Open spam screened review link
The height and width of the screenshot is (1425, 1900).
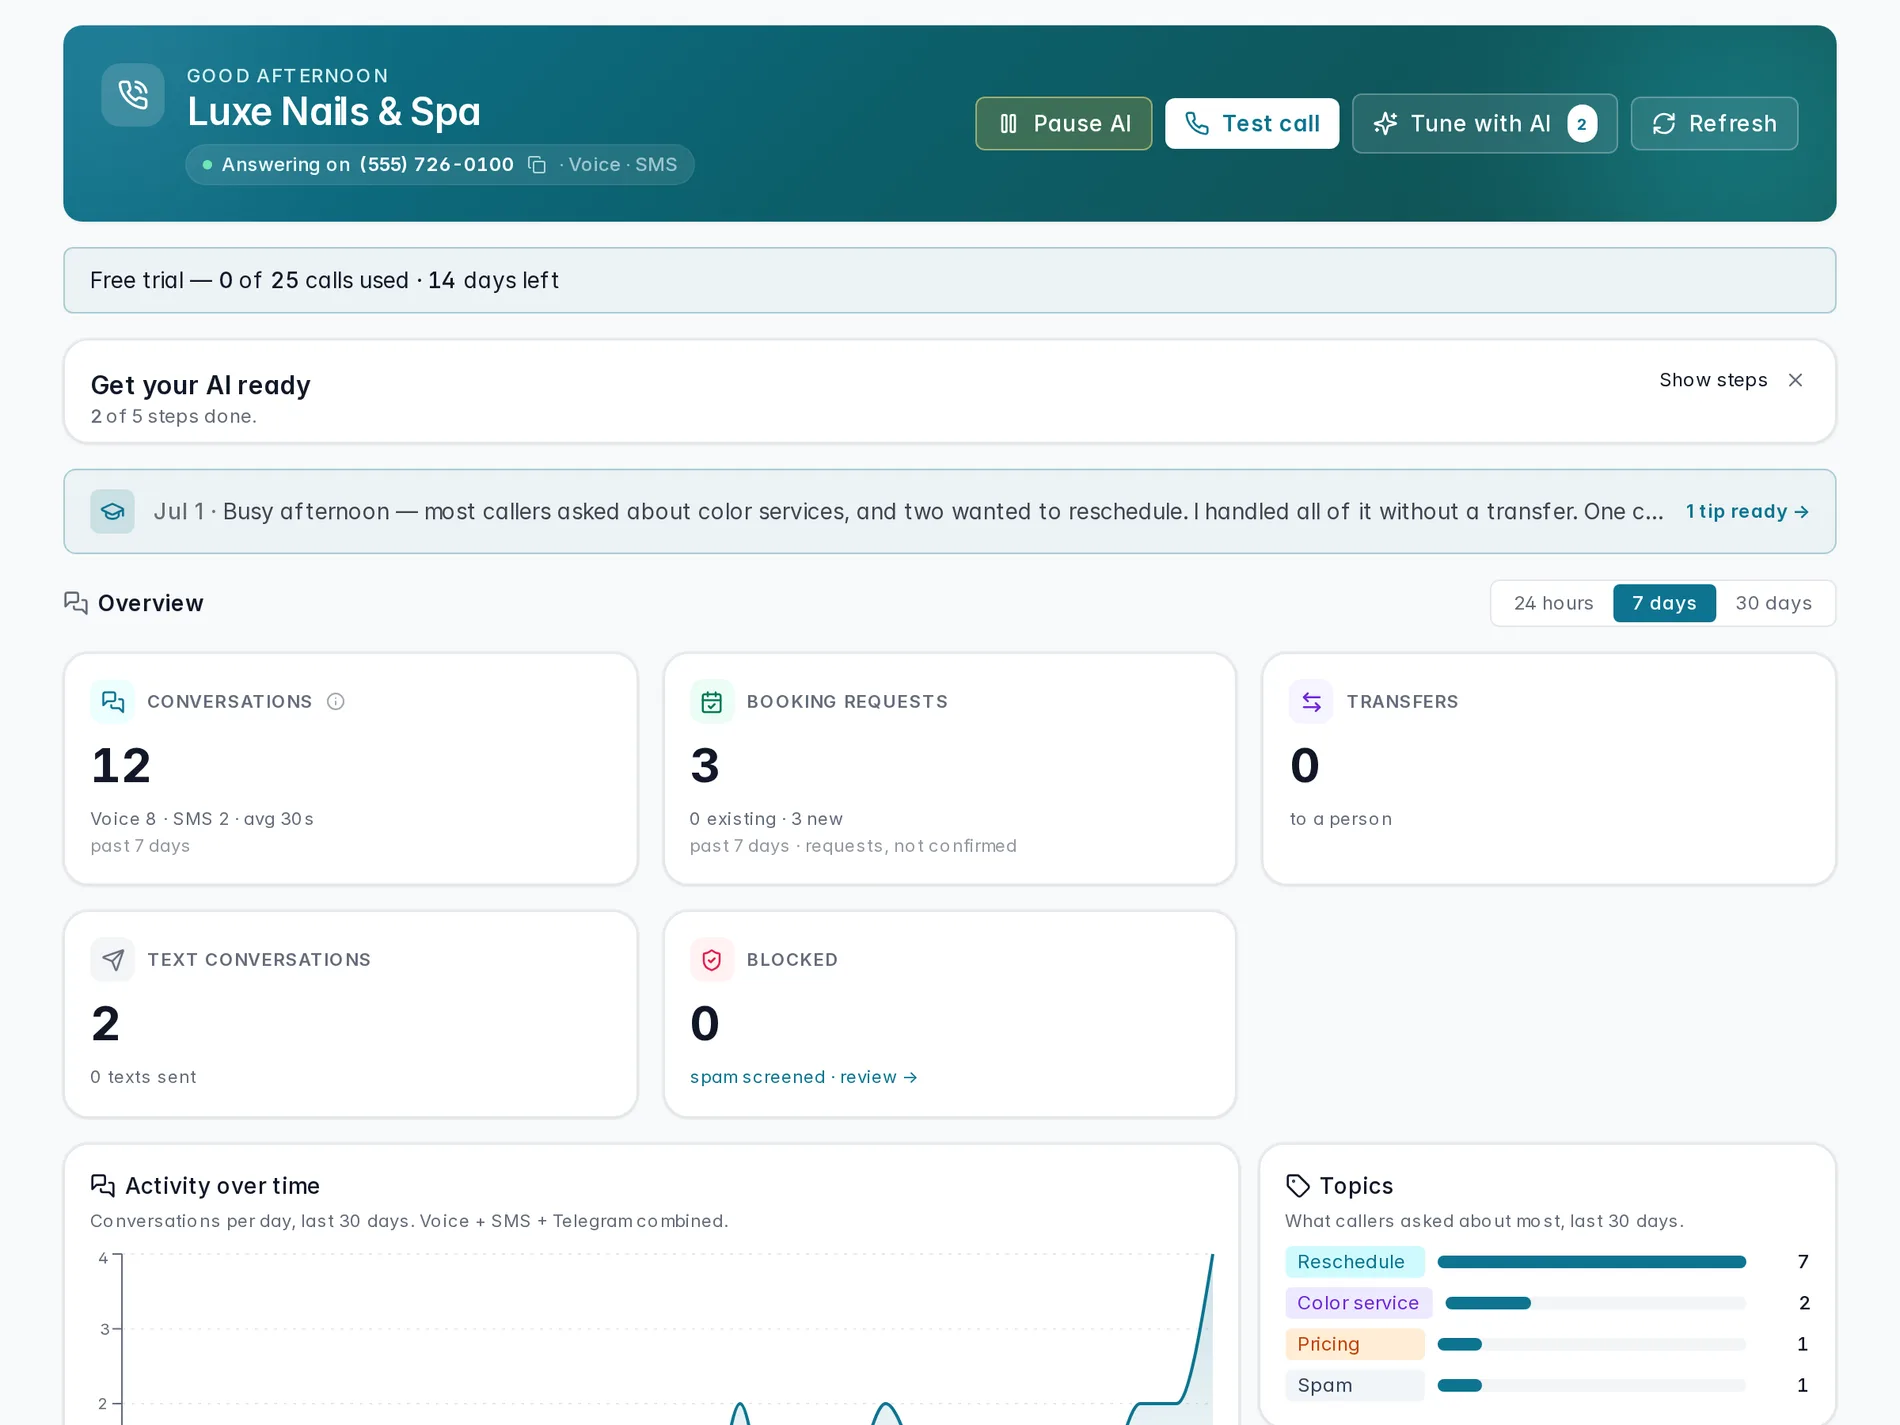click(803, 1077)
